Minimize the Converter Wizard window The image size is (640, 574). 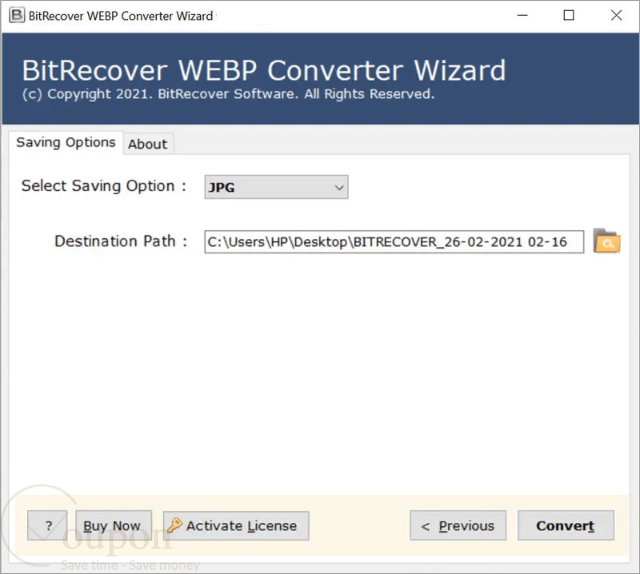(522, 16)
